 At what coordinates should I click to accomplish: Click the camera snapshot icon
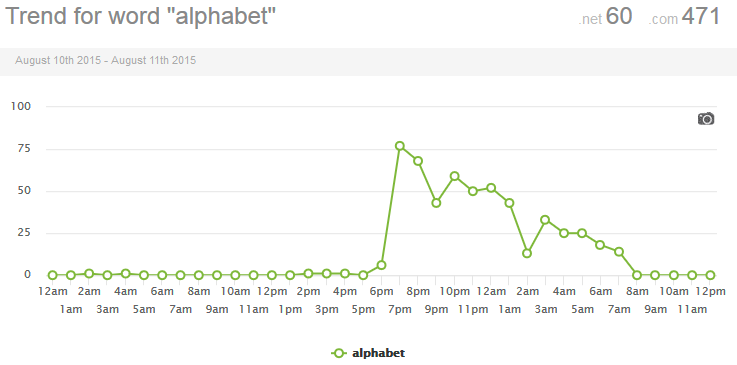(706, 119)
